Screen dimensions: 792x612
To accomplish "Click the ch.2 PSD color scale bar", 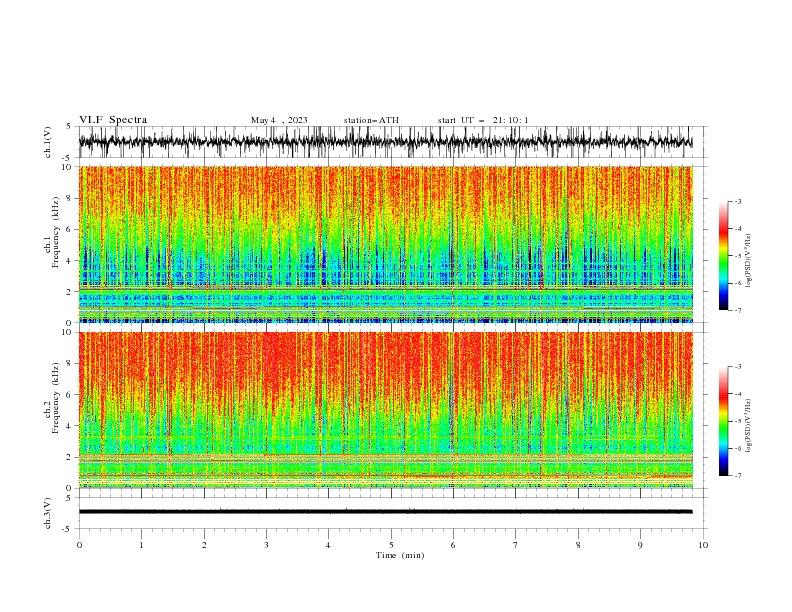I will pos(723,421).
